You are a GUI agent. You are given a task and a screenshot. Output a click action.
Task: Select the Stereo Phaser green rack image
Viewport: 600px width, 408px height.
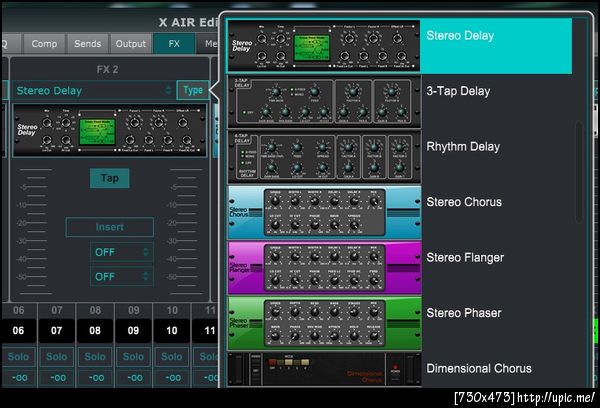click(324, 323)
